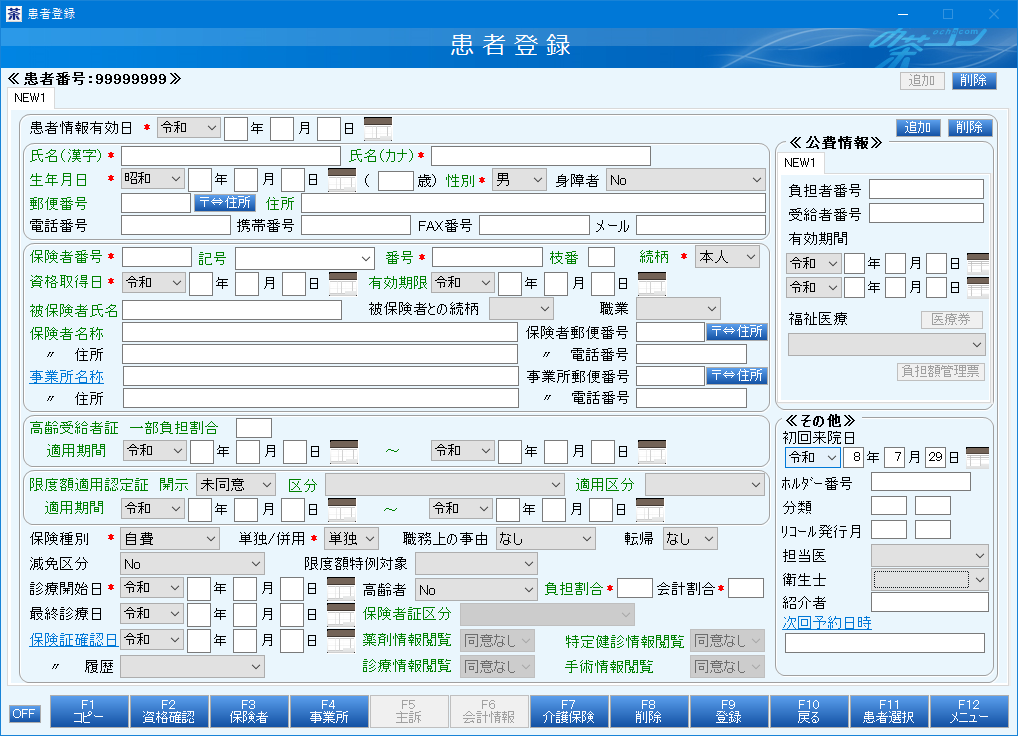Expand 身障者 dropdown

(686, 180)
